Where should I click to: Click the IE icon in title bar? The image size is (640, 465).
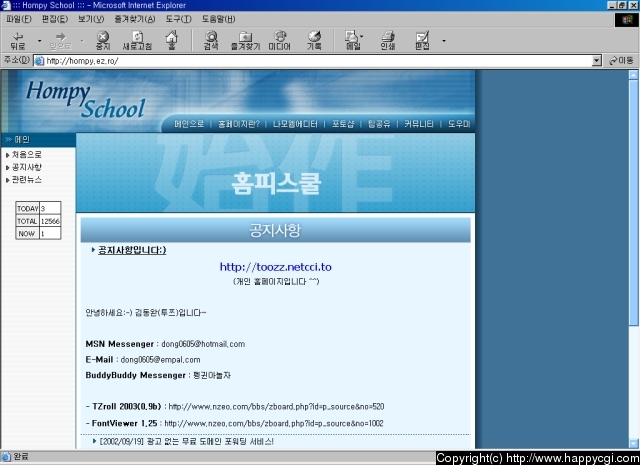click(x=5, y=5)
